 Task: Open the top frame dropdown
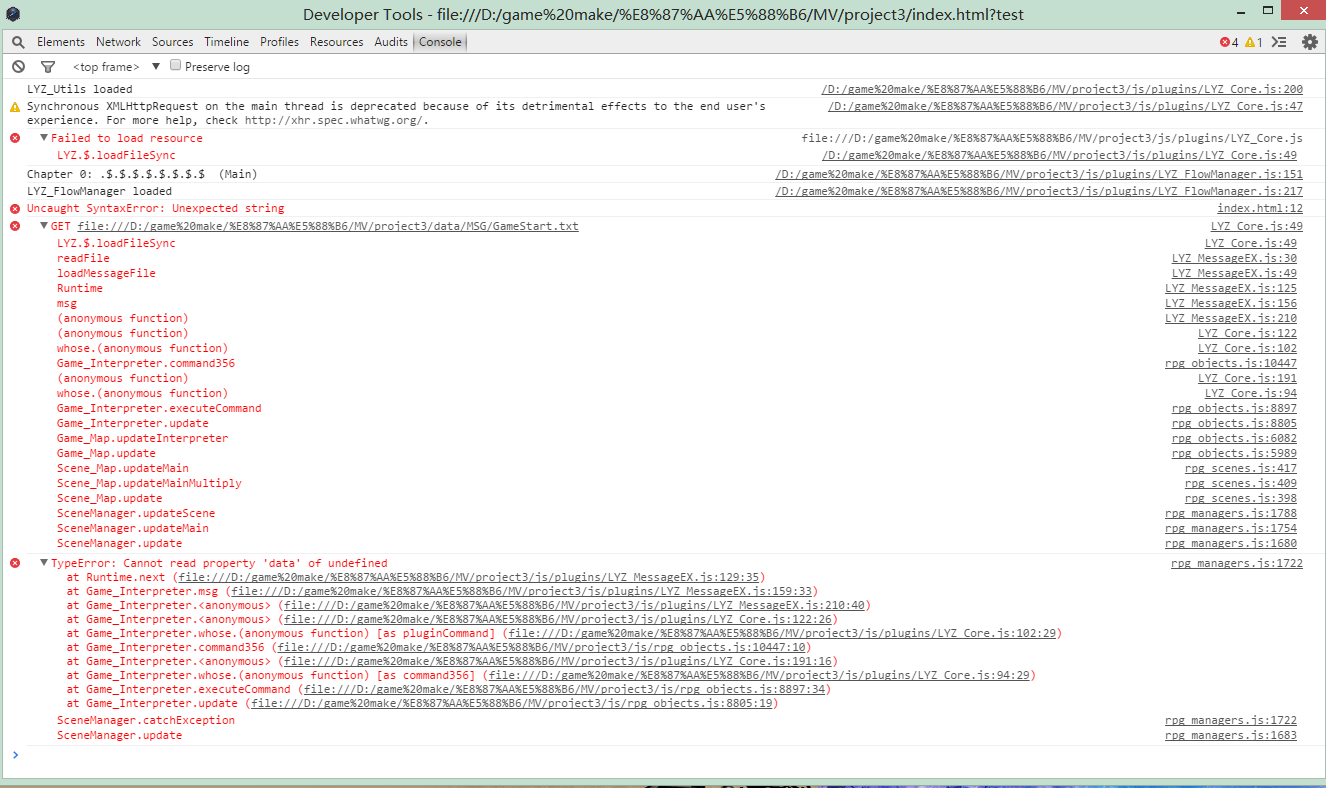tap(116, 67)
